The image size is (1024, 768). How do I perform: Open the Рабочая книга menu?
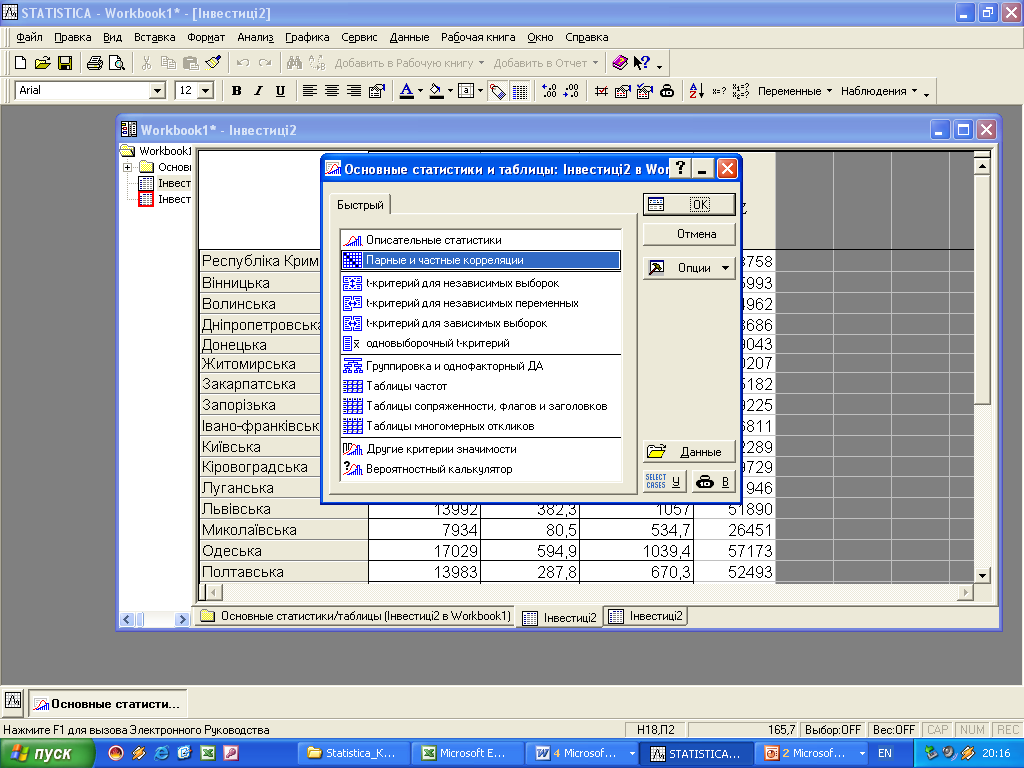pyautogui.click(x=477, y=37)
